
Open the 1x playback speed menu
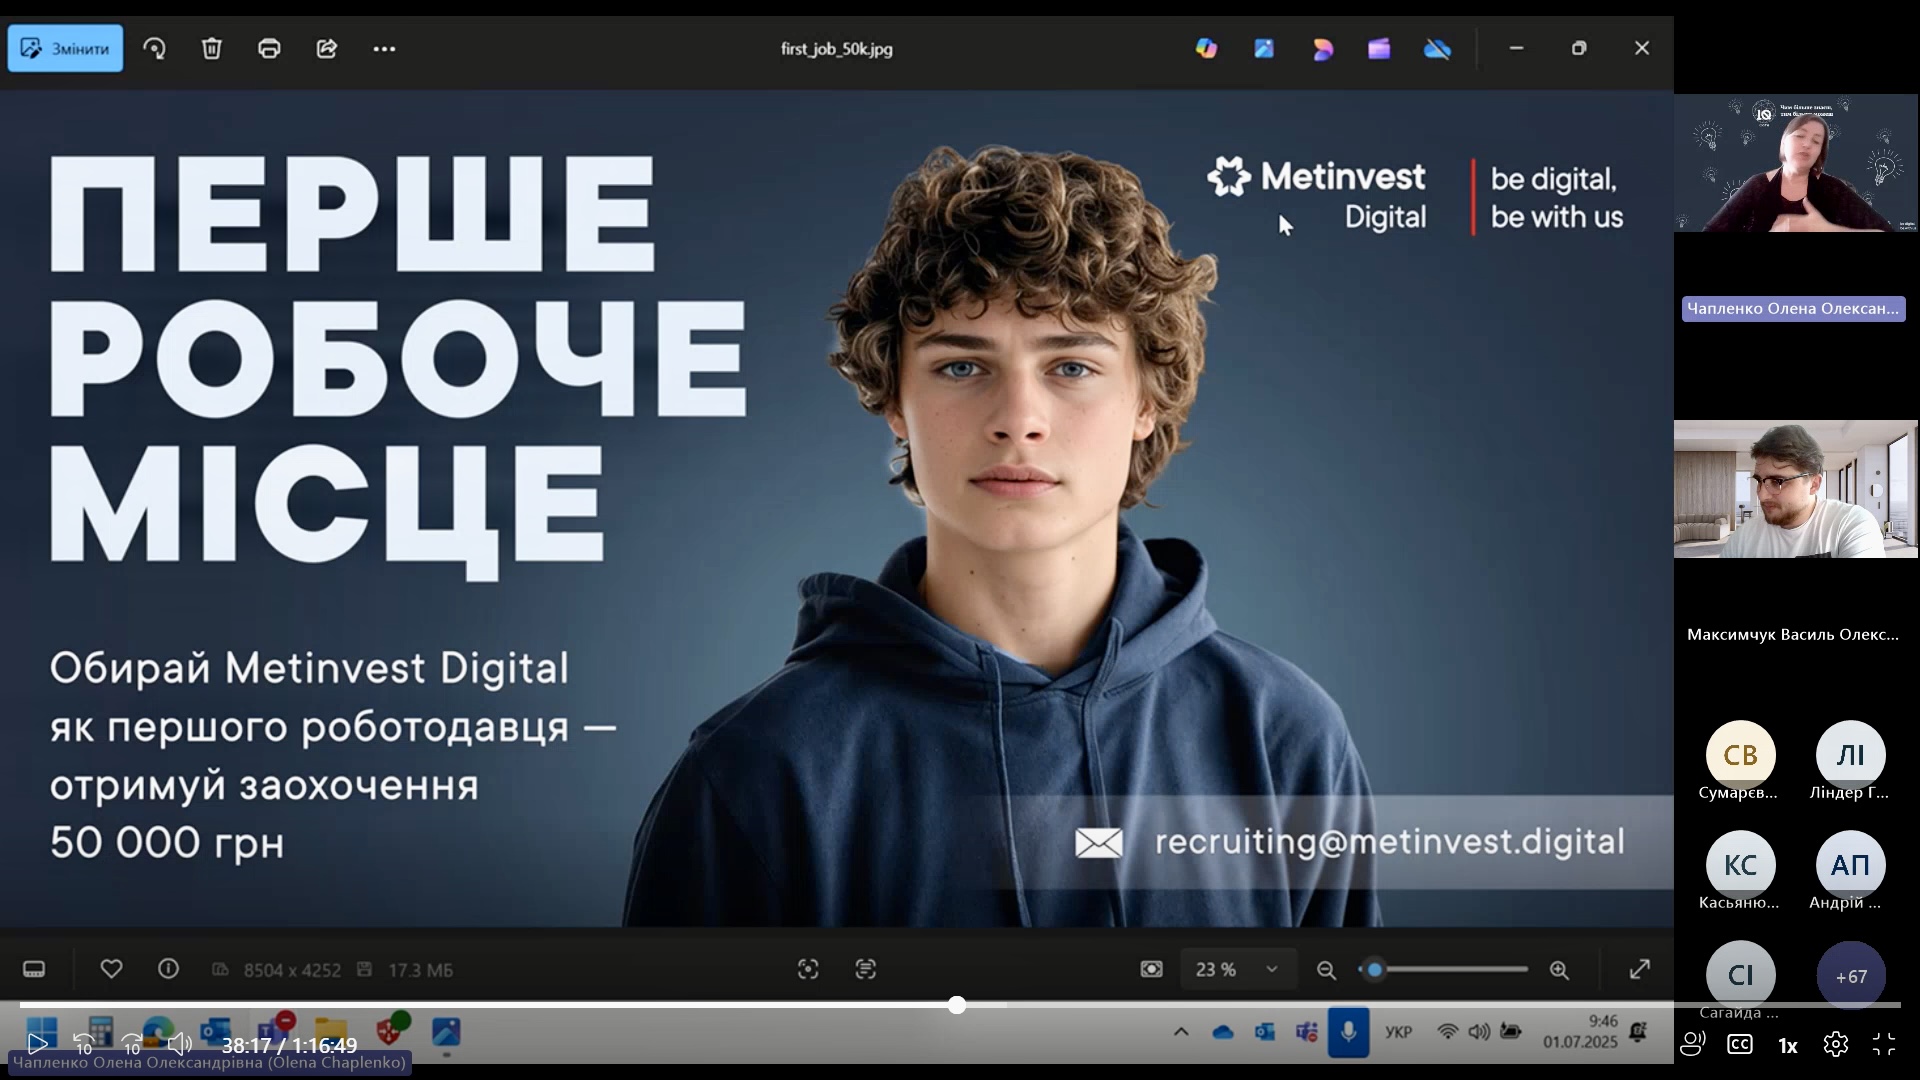[1788, 1046]
